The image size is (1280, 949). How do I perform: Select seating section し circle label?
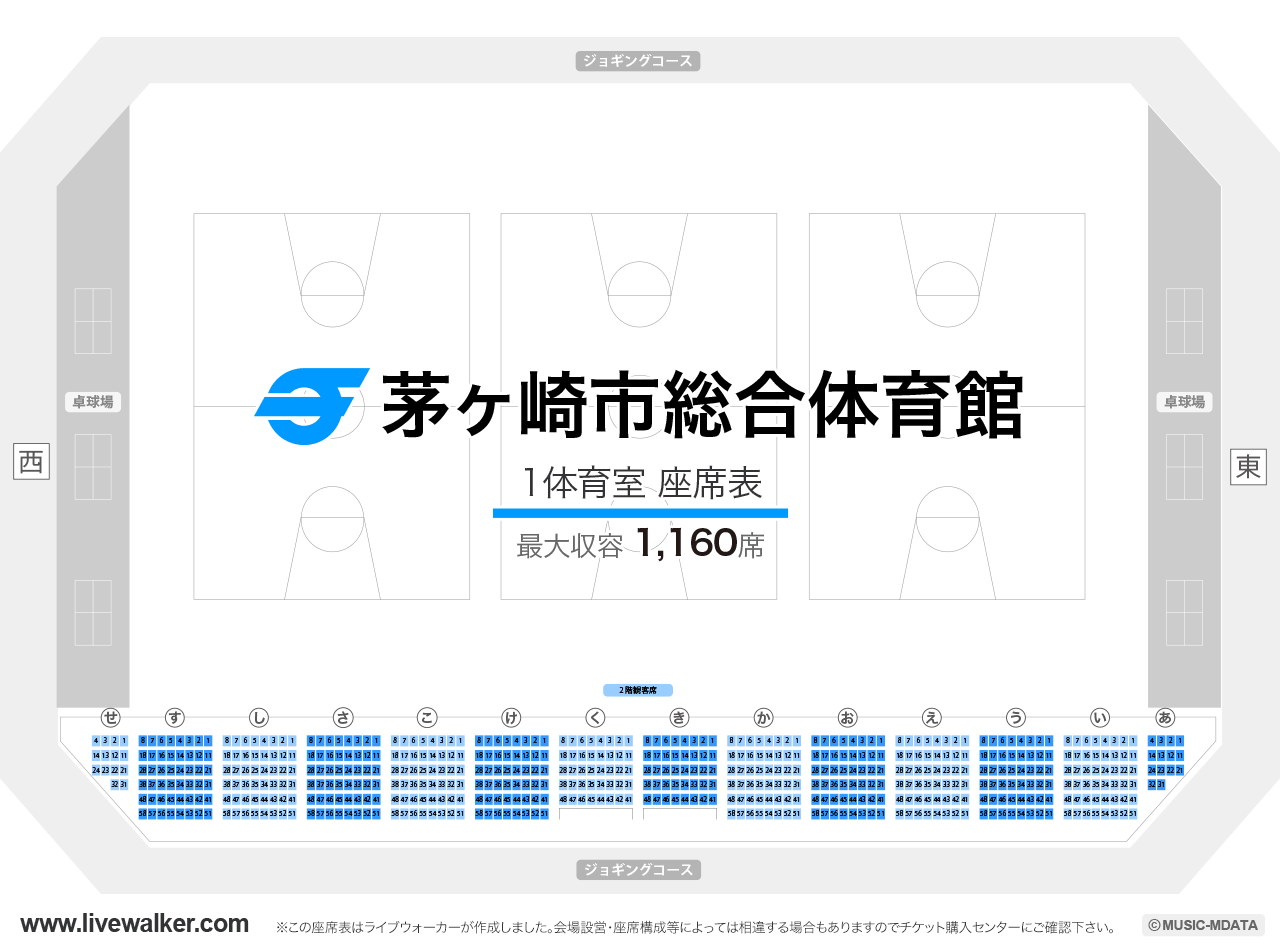click(259, 717)
